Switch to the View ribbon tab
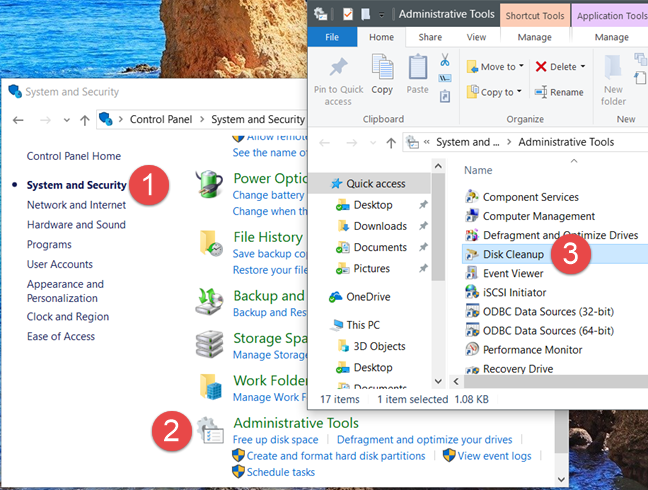This screenshot has height=490, width=648. pos(476,37)
